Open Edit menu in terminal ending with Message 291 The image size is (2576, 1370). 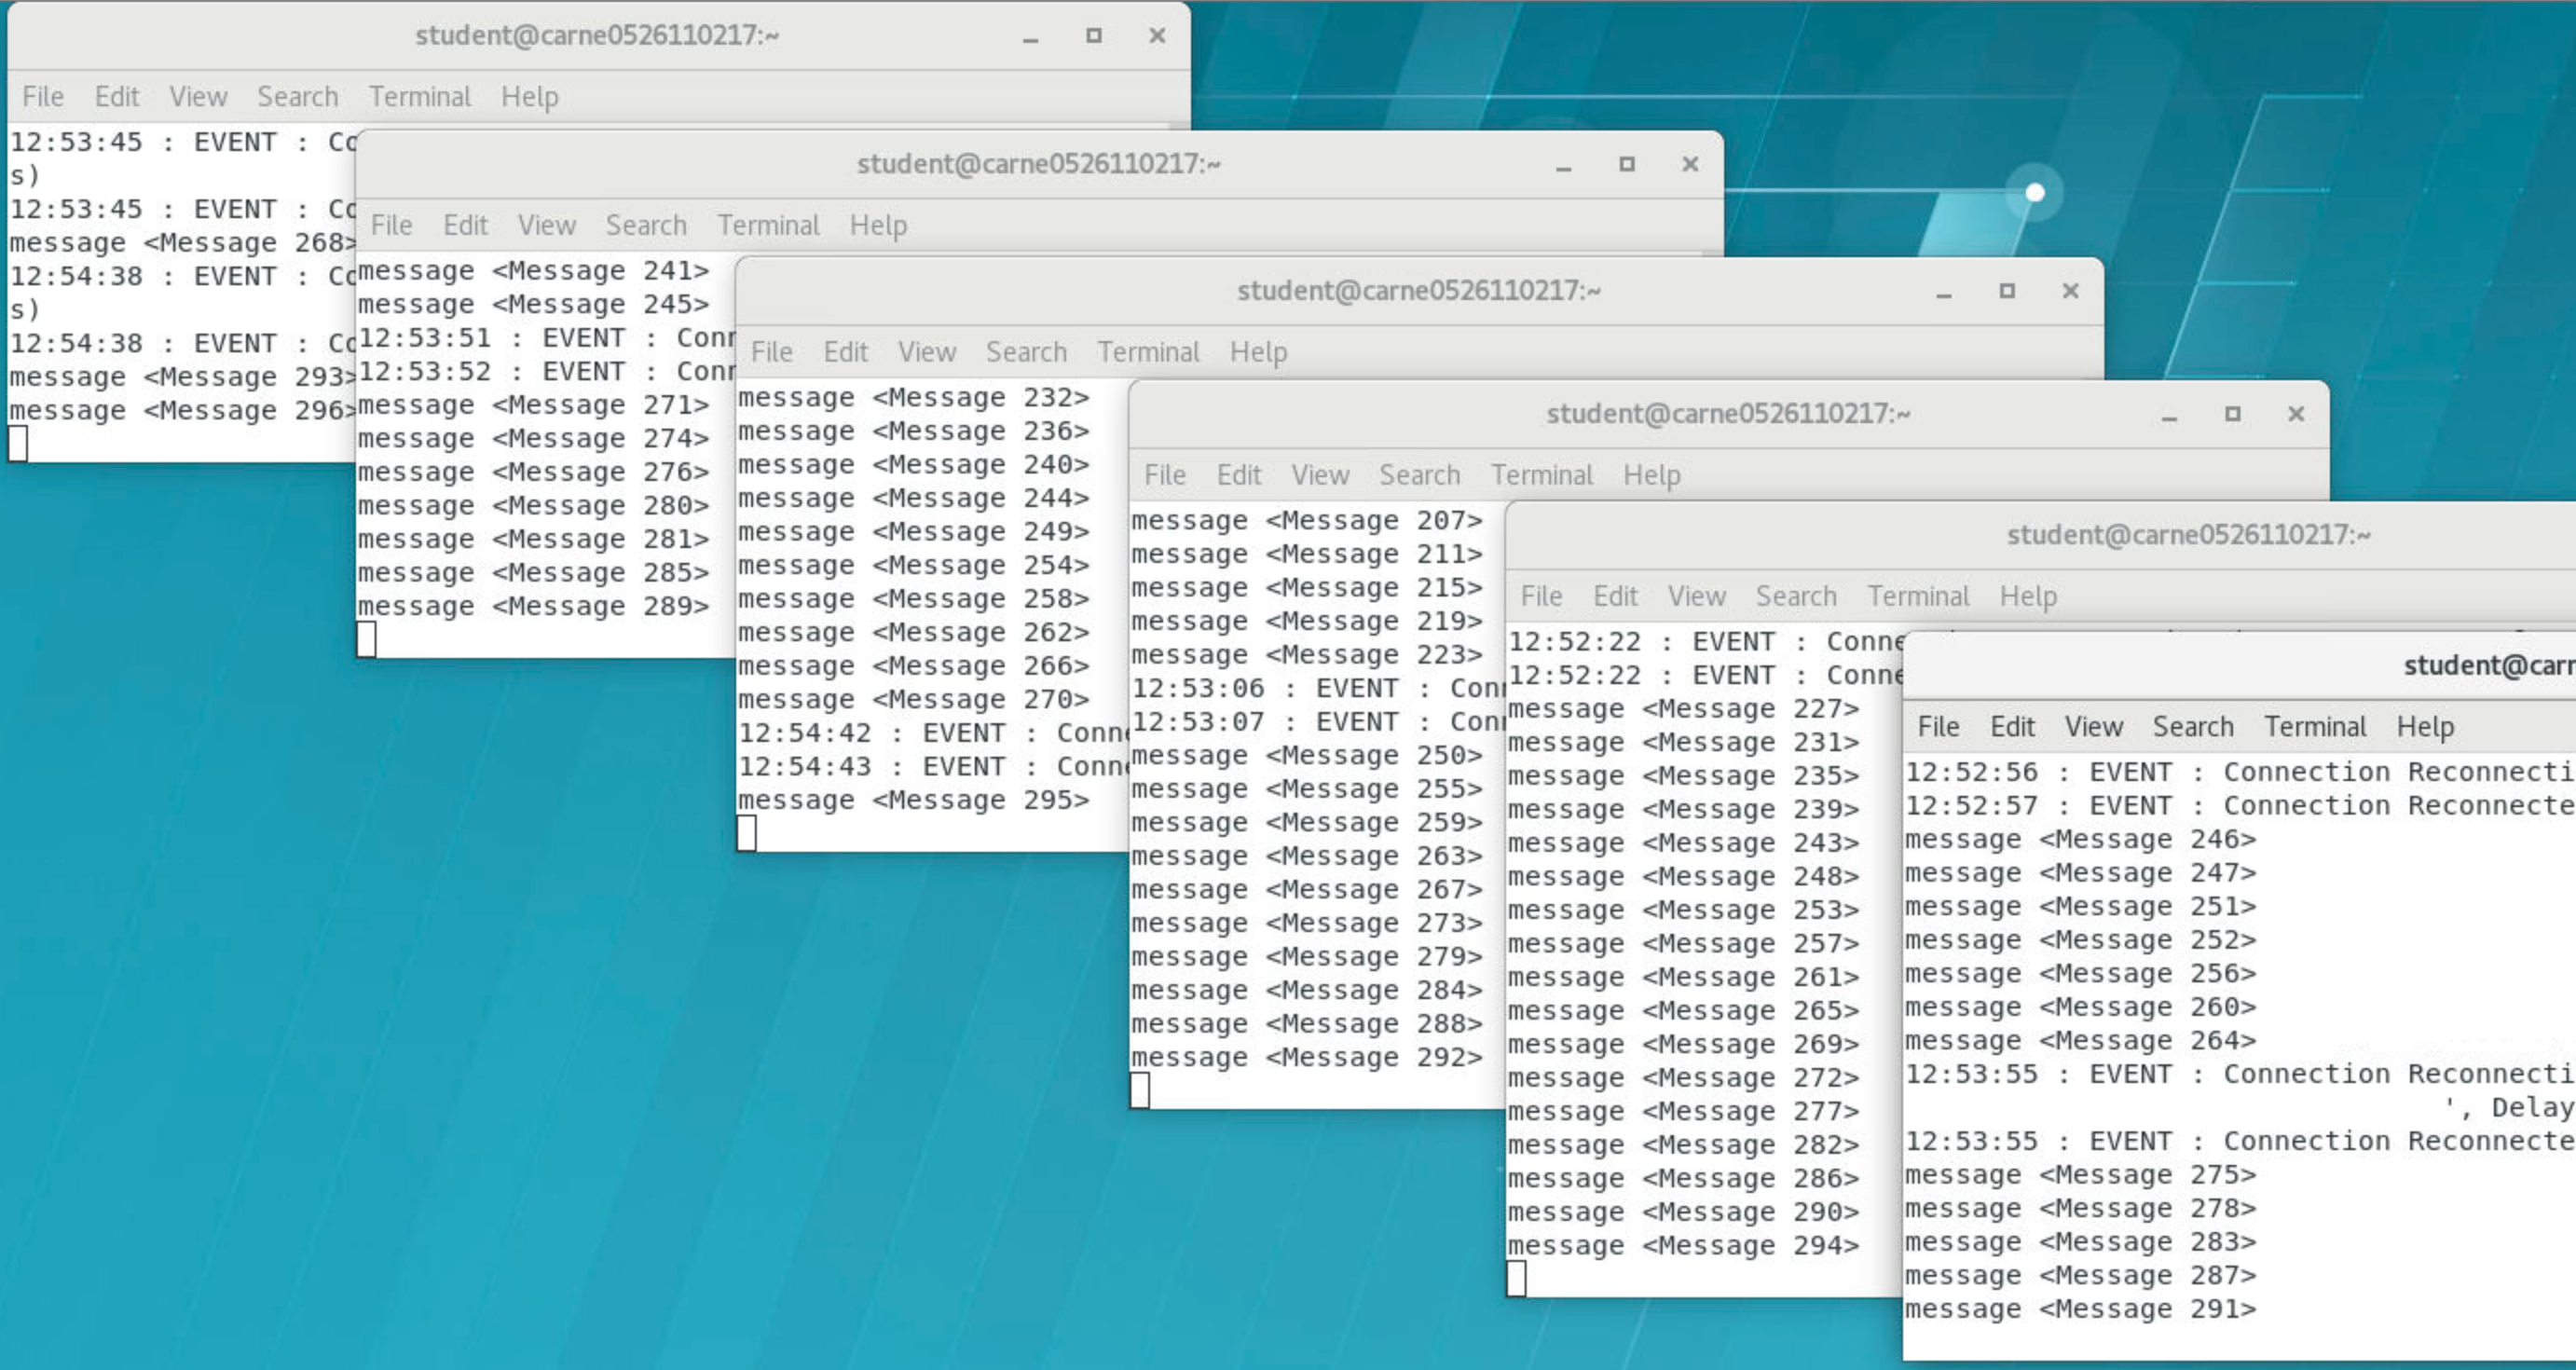pyautogui.click(x=2013, y=727)
